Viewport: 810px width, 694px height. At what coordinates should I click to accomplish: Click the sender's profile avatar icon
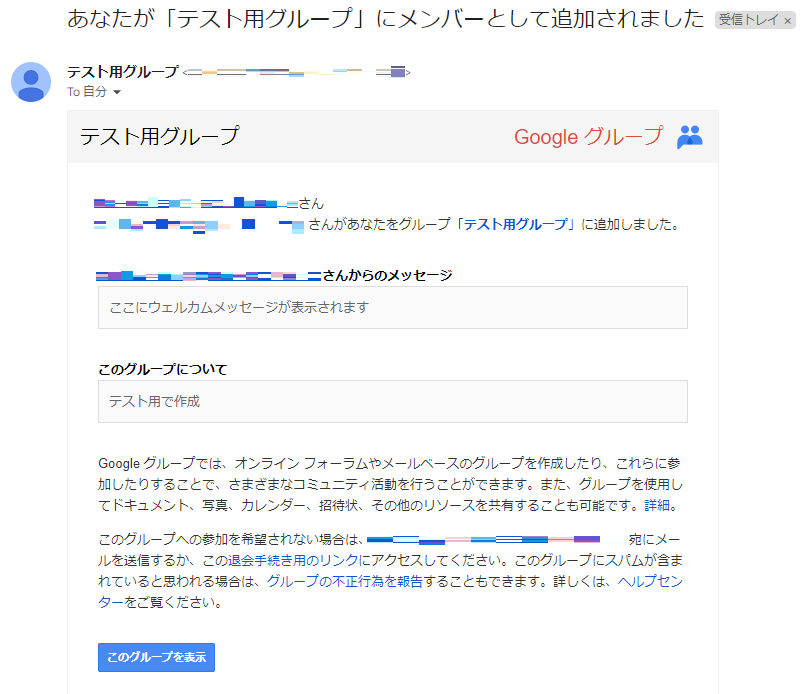point(31,81)
